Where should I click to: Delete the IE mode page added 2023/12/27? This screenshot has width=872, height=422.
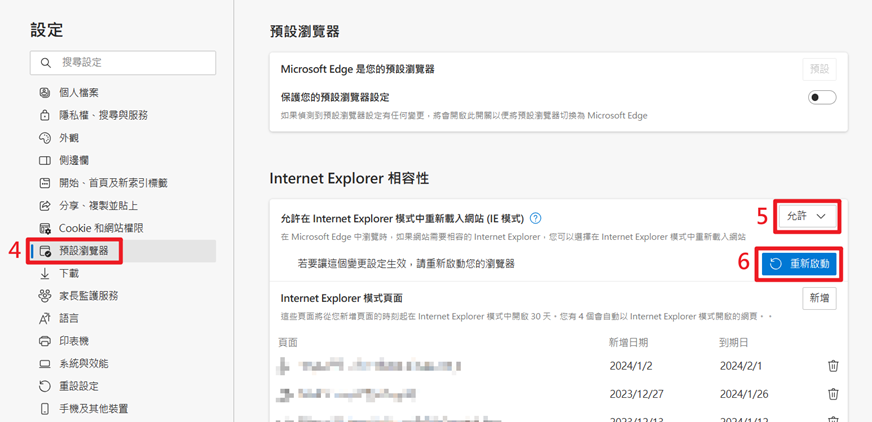coord(833,394)
